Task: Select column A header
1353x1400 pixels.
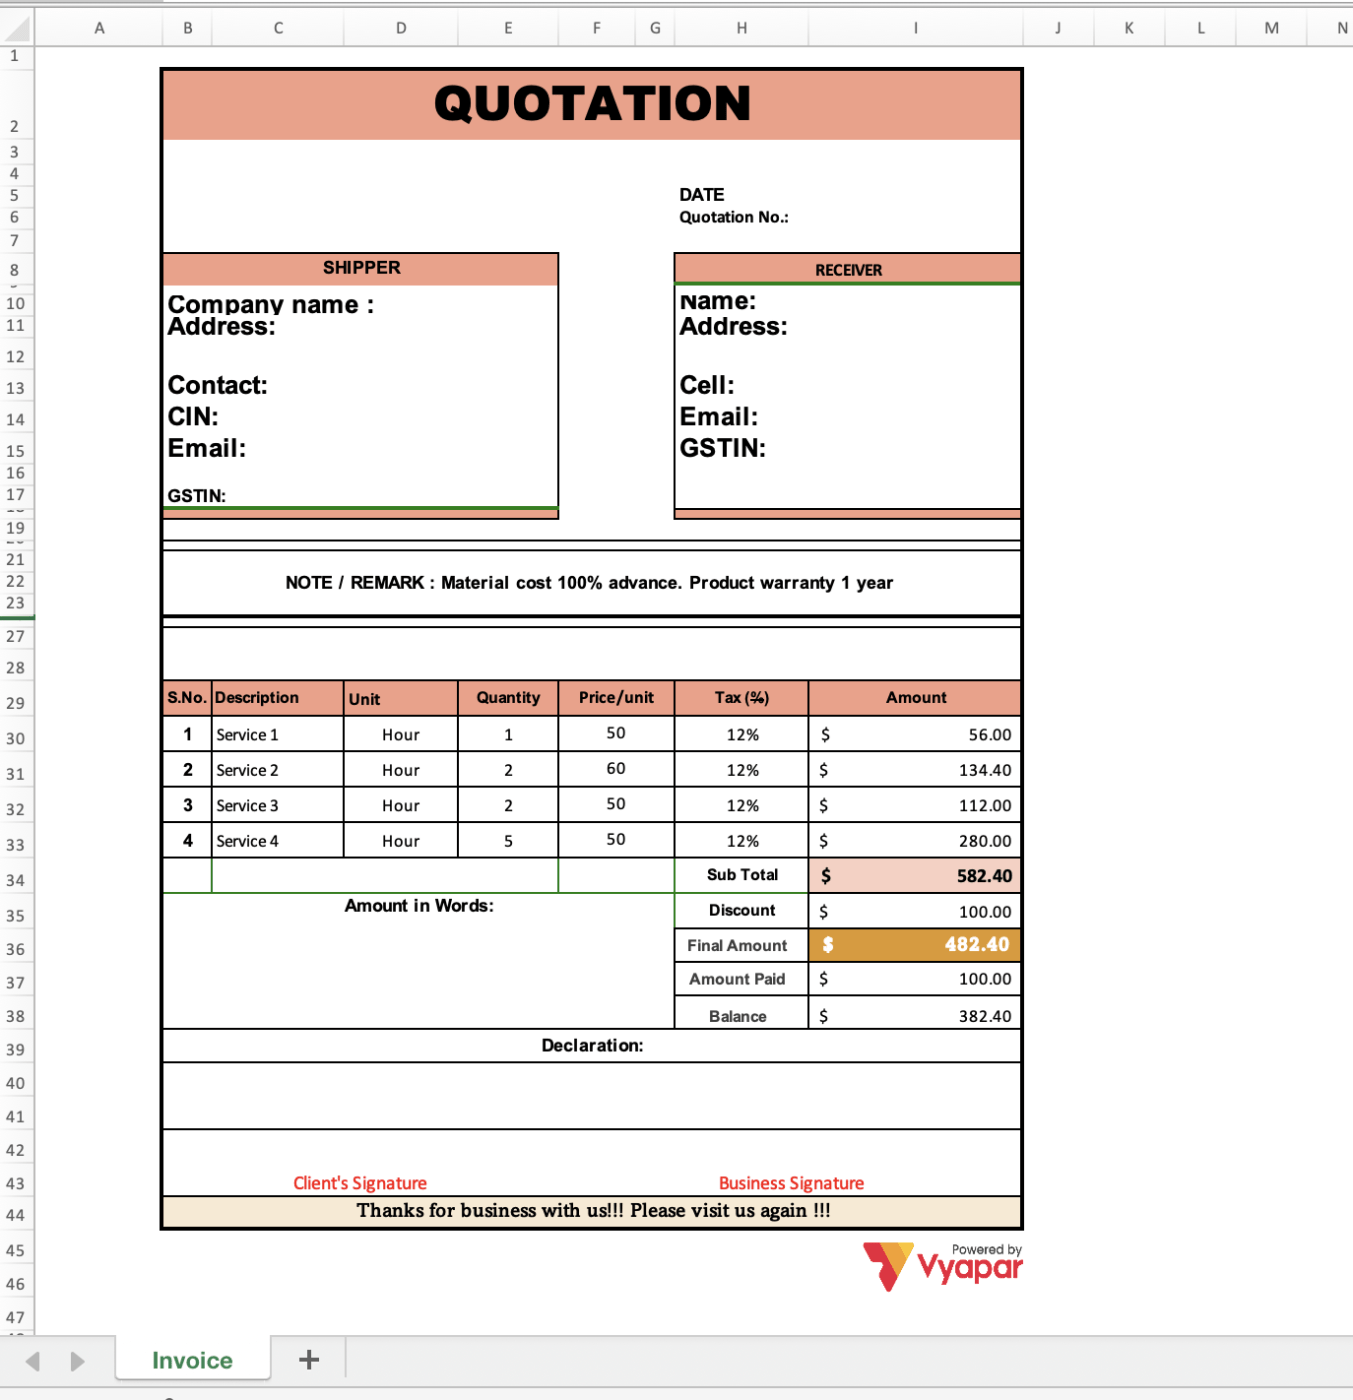Action: pyautogui.click(x=99, y=28)
